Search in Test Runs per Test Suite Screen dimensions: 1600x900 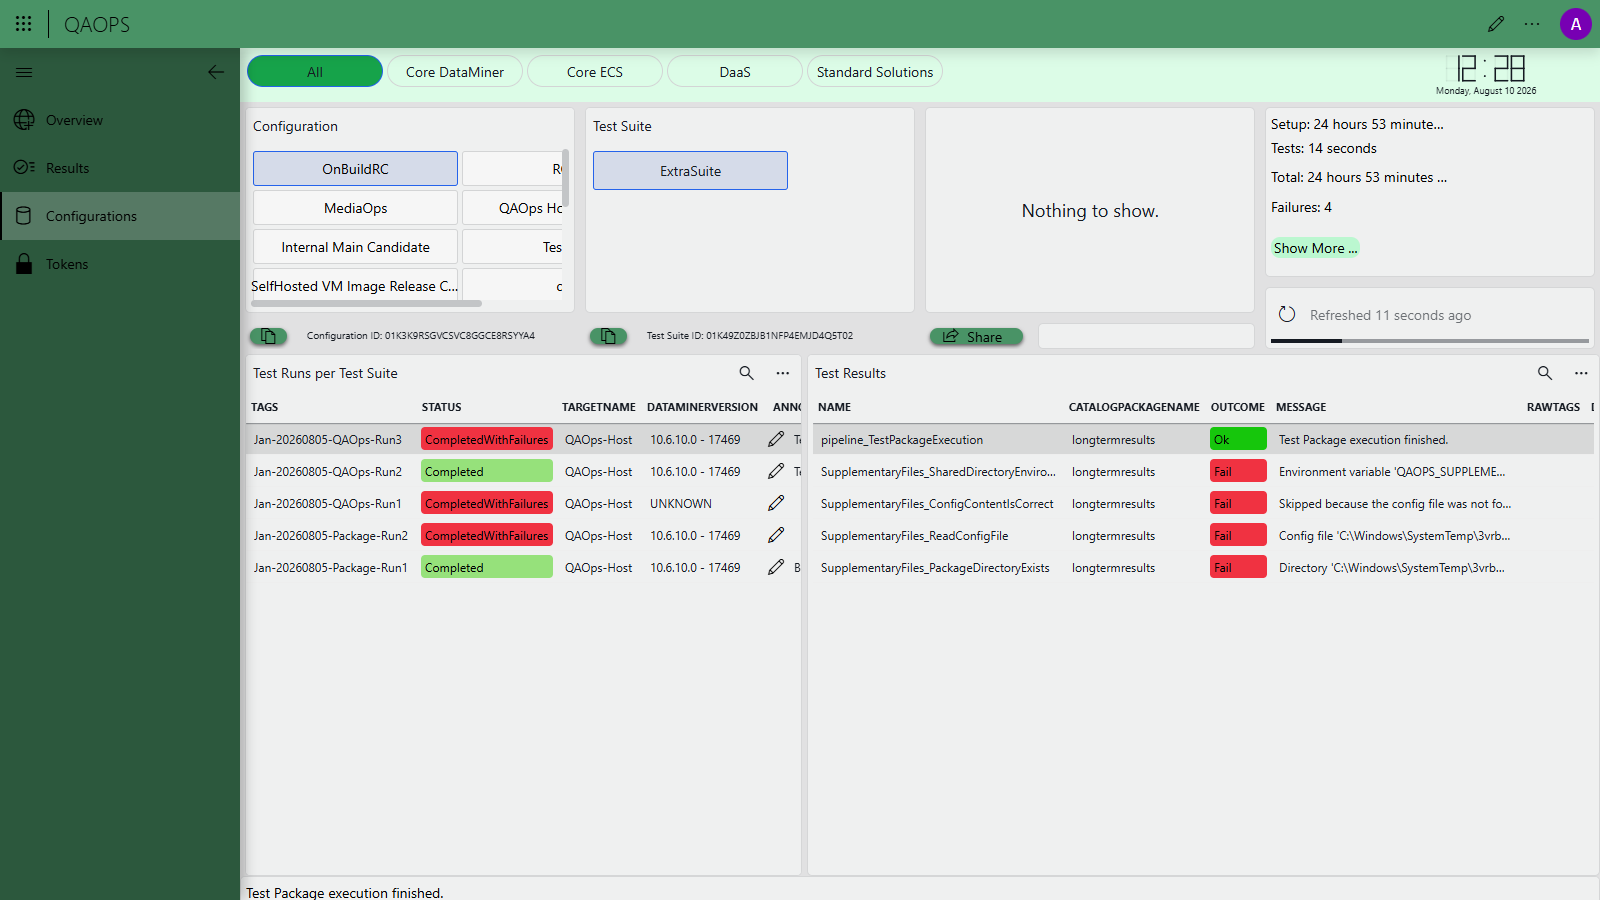(x=746, y=373)
